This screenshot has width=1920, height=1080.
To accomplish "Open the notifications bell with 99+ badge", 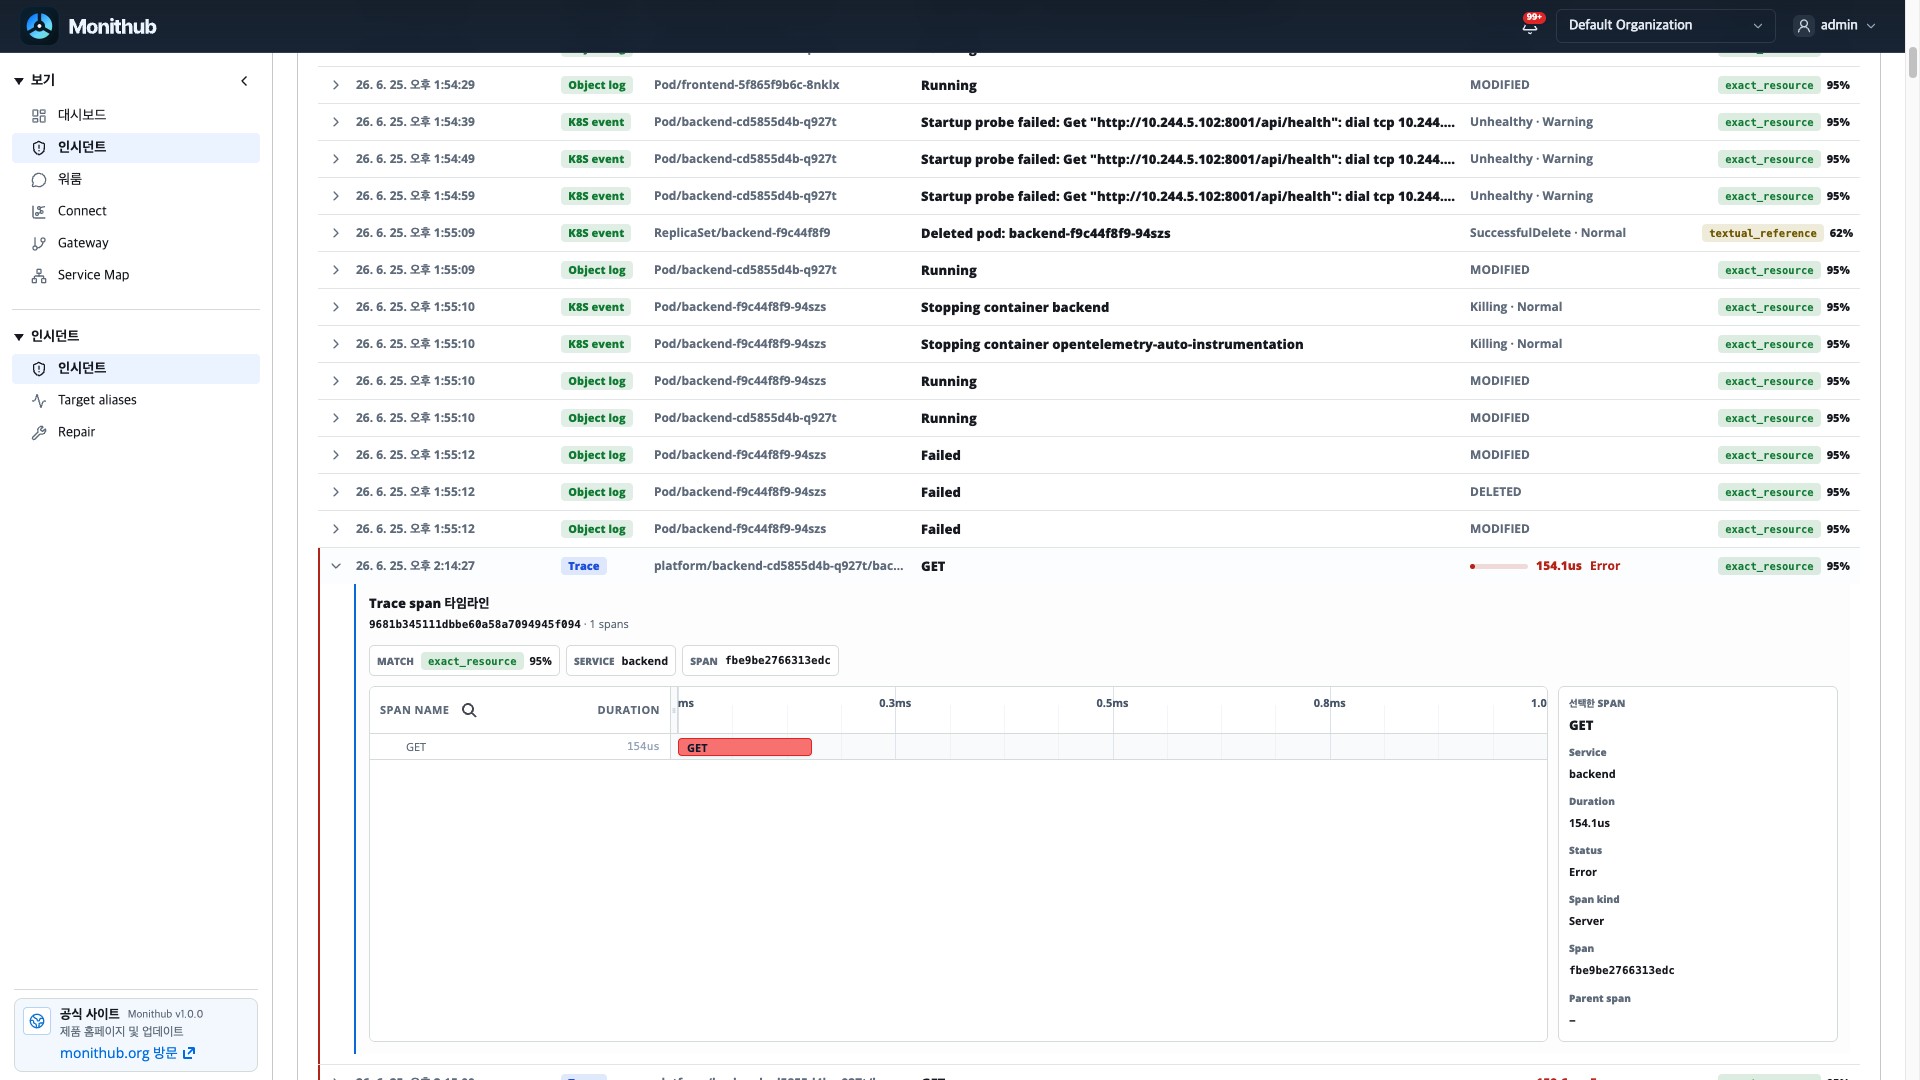I will (x=1530, y=26).
